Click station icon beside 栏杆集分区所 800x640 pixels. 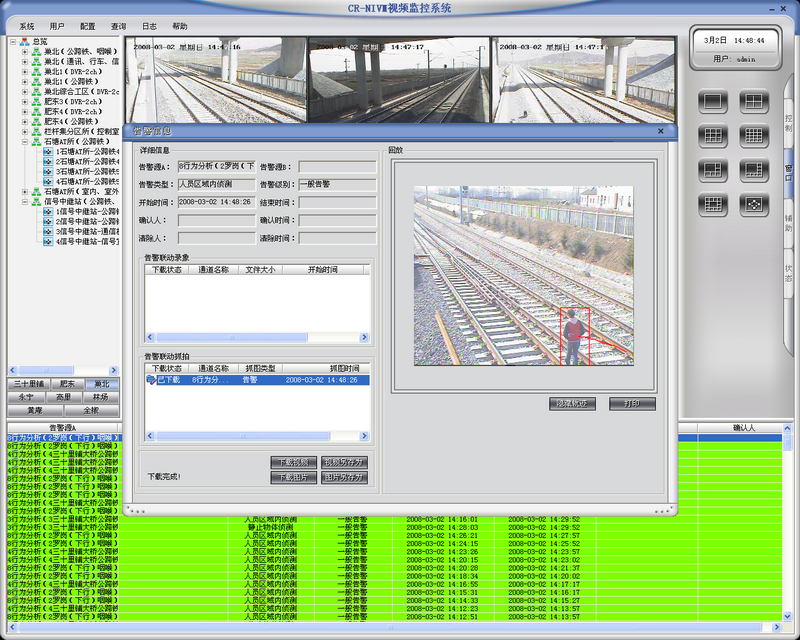point(36,131)
